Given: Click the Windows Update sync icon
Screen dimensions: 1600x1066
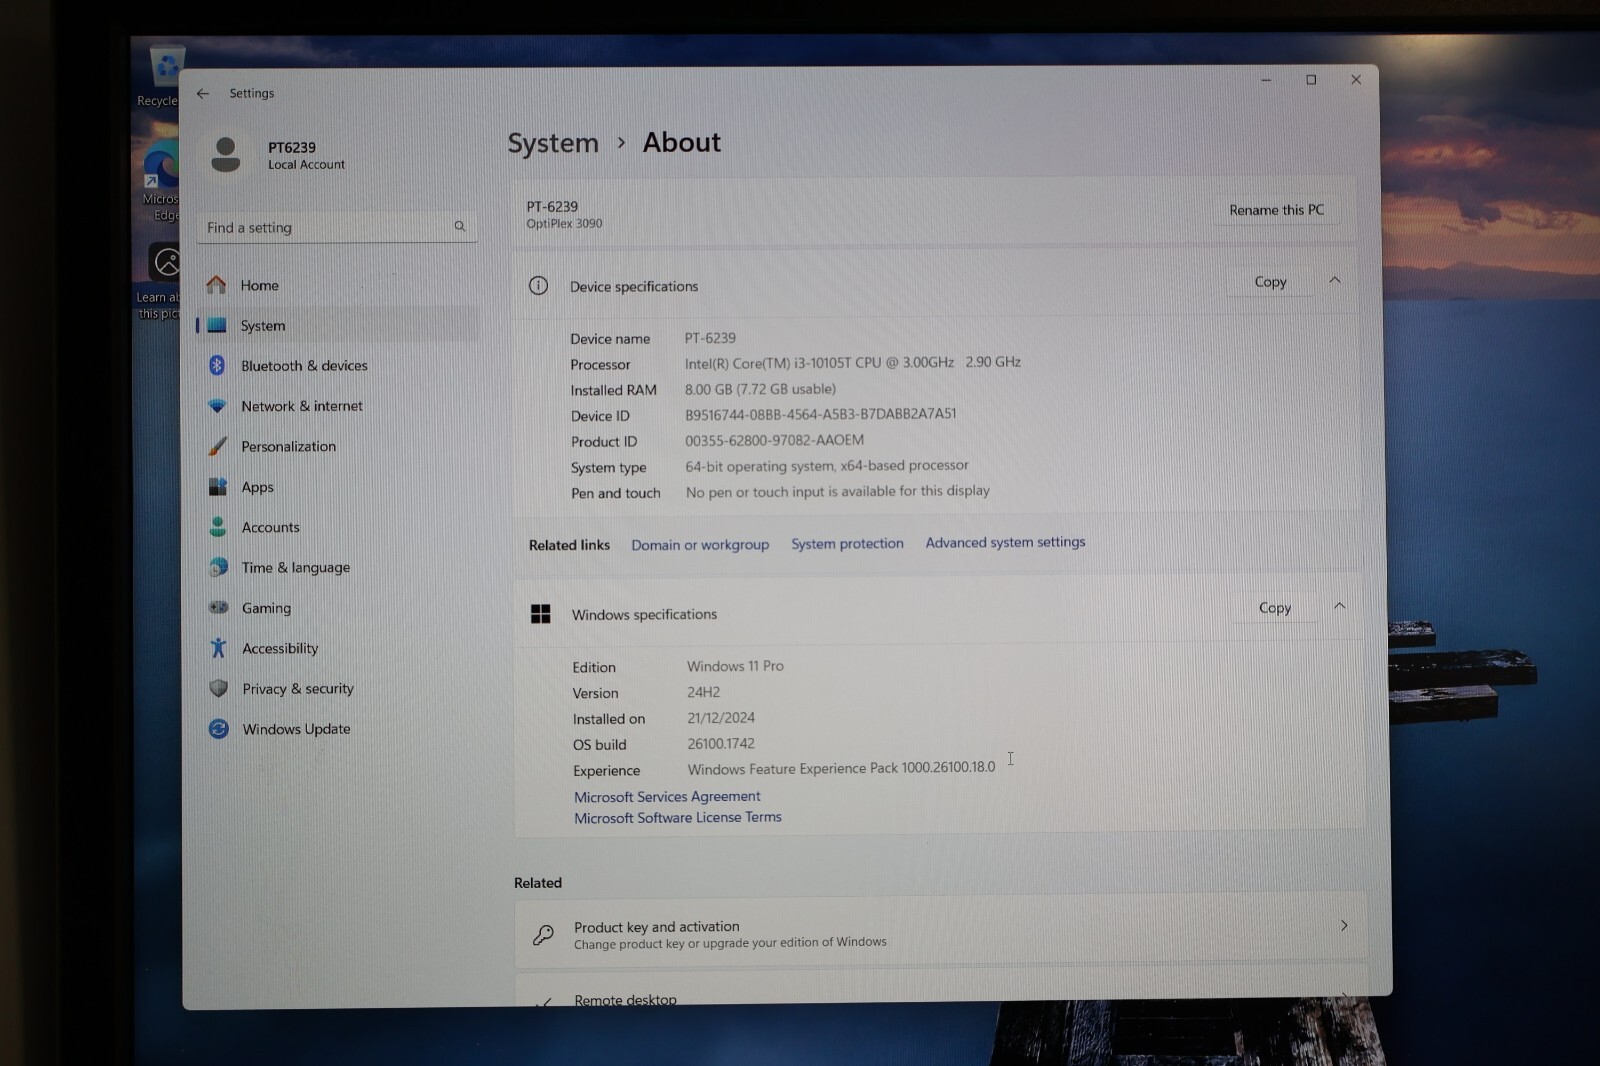Looking at the screenshot, I should click(x=218, y=729).
